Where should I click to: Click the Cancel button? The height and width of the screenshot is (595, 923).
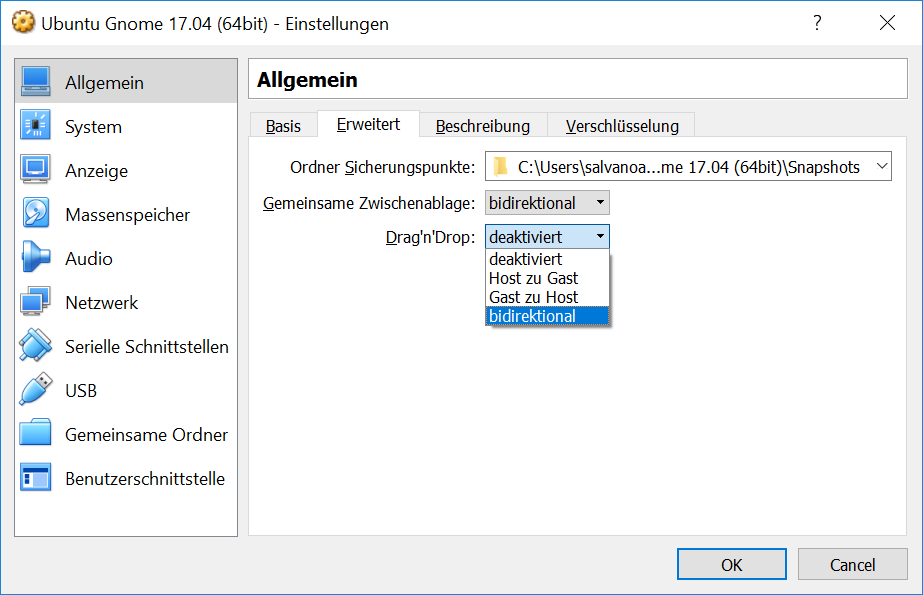(x=852, y=564)
